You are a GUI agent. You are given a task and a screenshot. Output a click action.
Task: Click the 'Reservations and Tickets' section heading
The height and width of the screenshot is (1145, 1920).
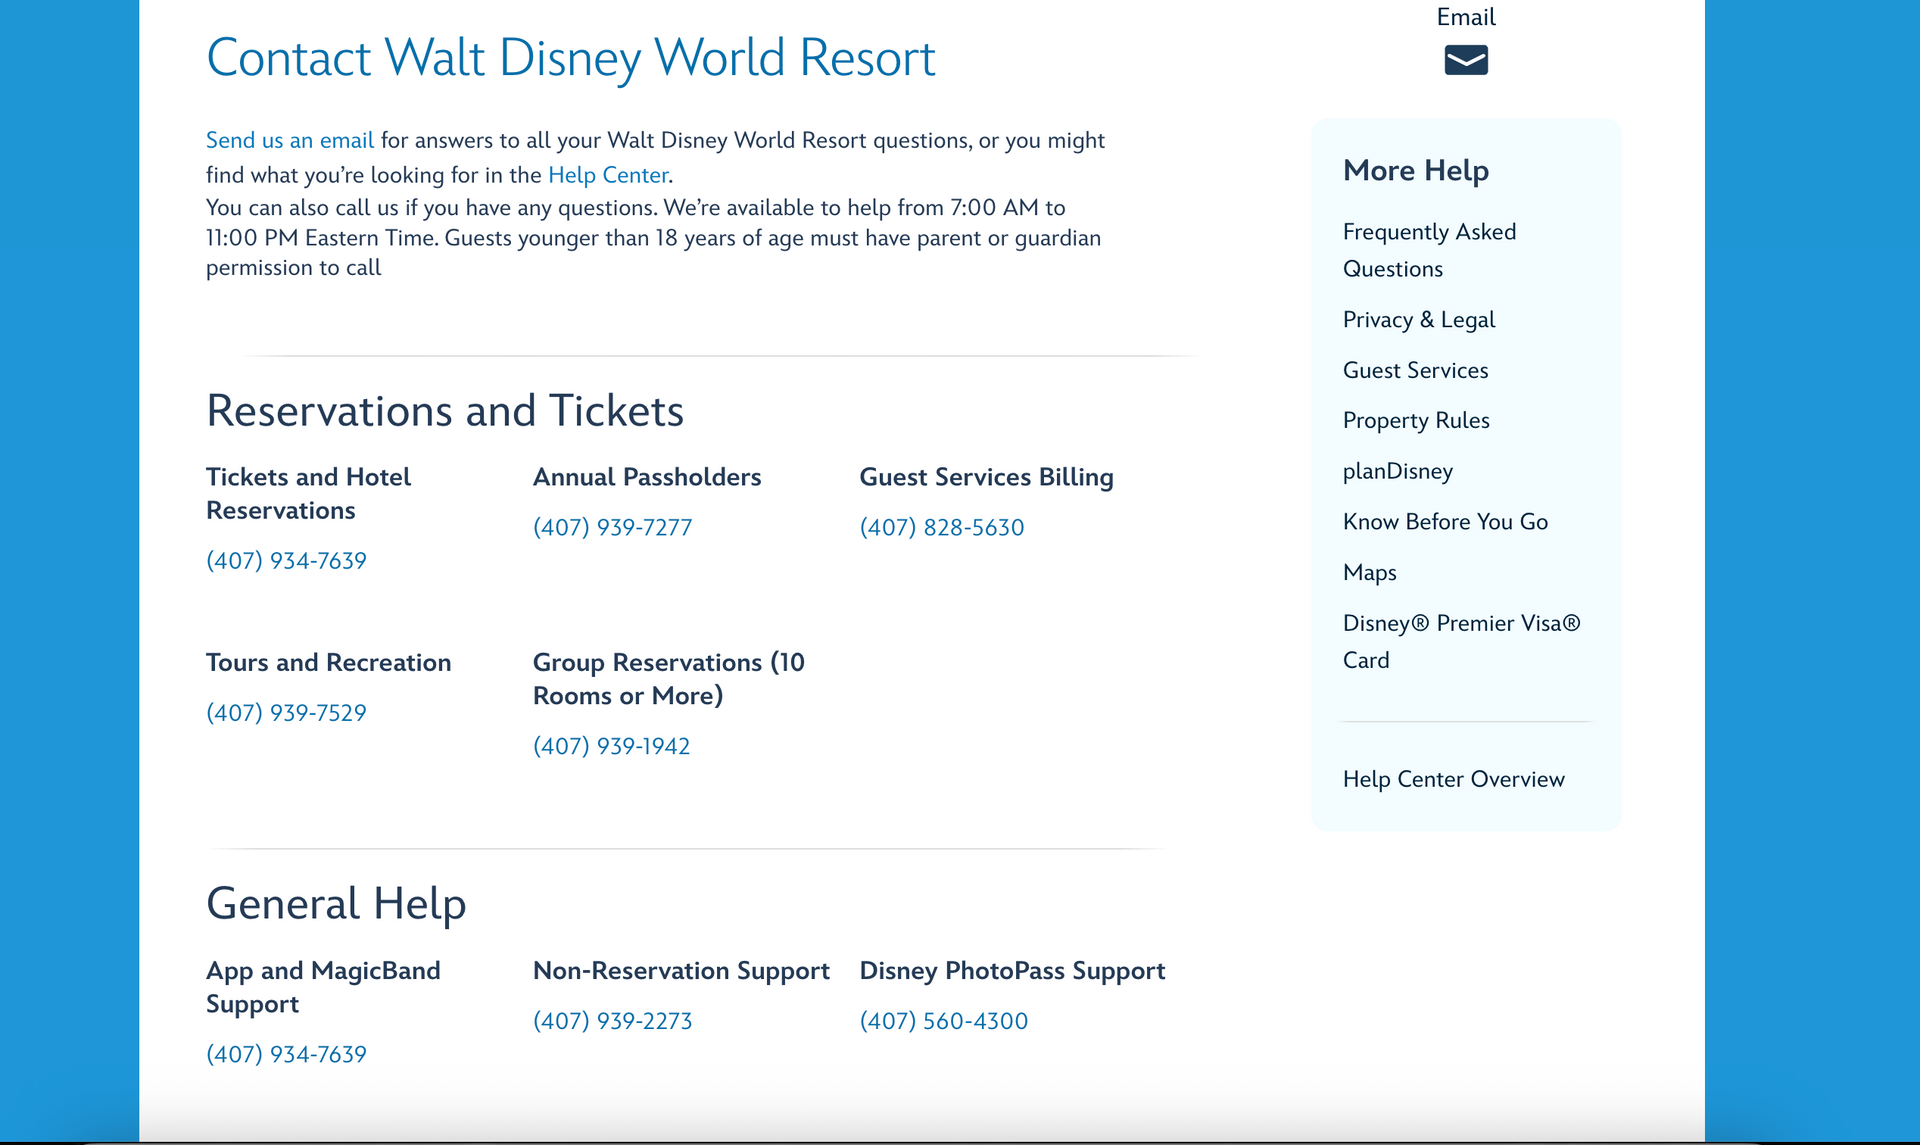[445, 411]
